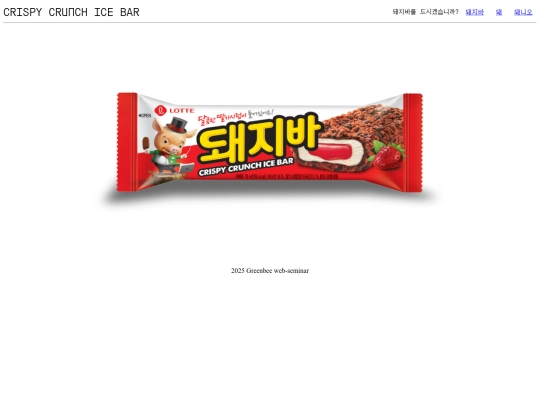Click the question text 돼지바를 드시겠습니까?
Viewport: 540px width, 405px height.
click(426, 12)
